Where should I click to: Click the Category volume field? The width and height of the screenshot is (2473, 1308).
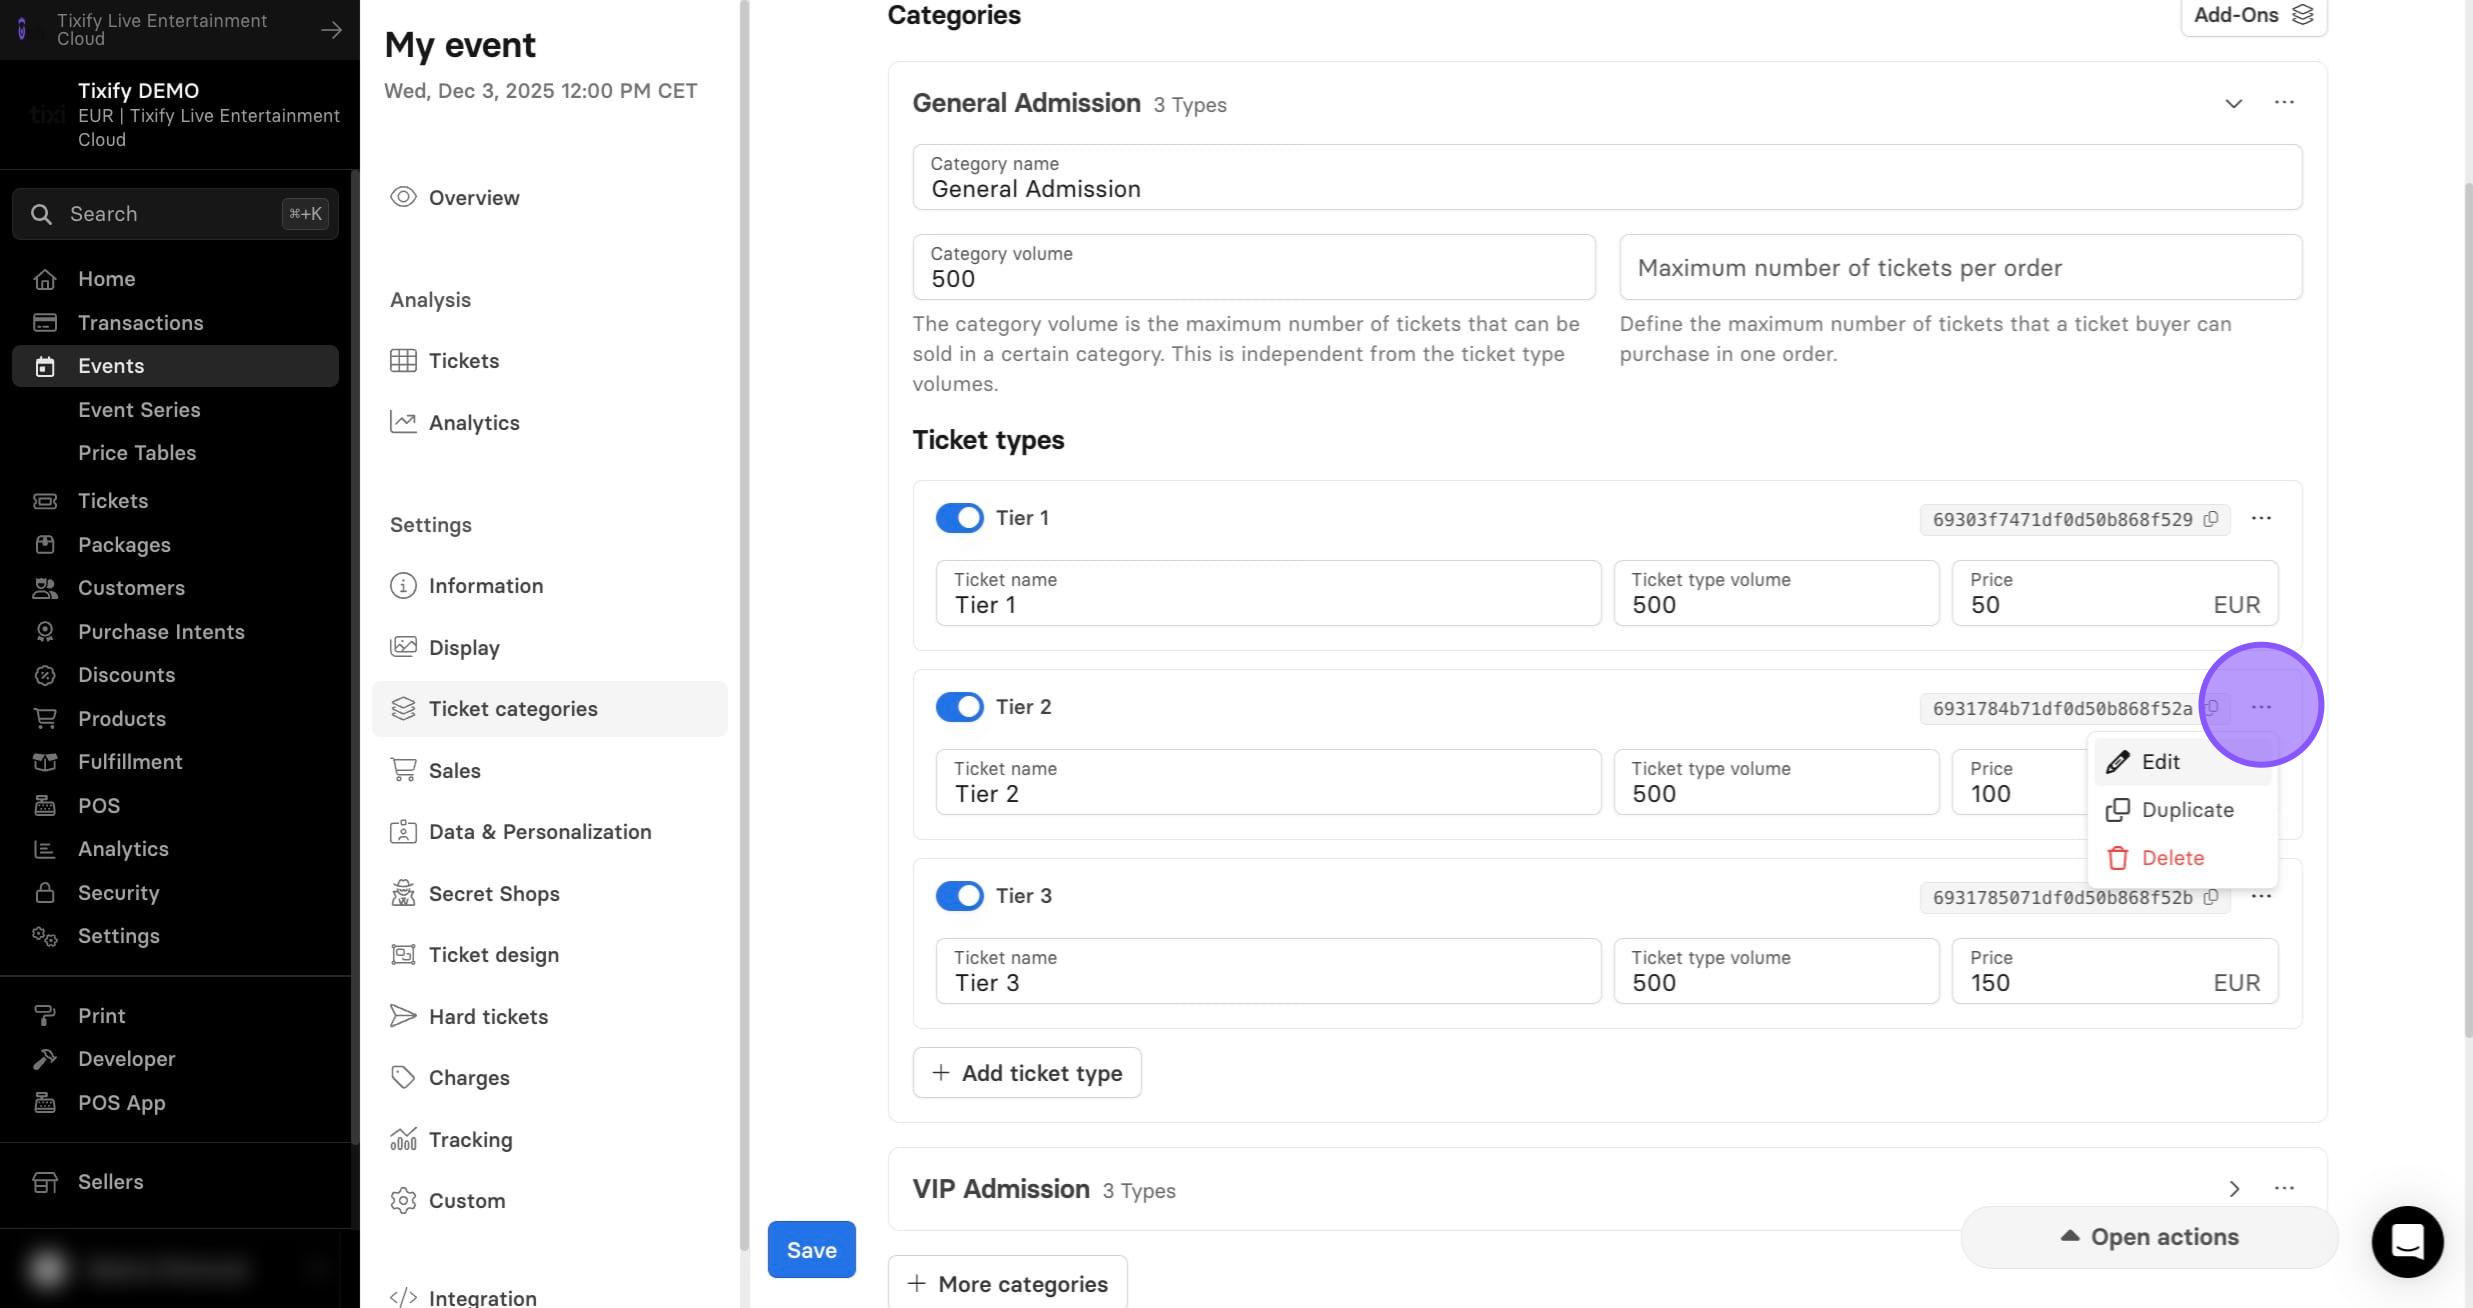click(1253, 267)
